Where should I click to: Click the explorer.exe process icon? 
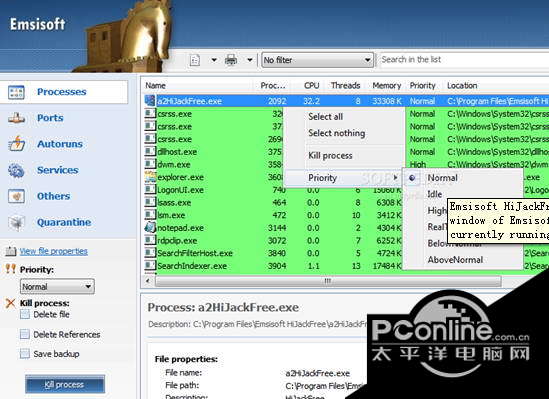pyautogui.click(x=150, y=177)
